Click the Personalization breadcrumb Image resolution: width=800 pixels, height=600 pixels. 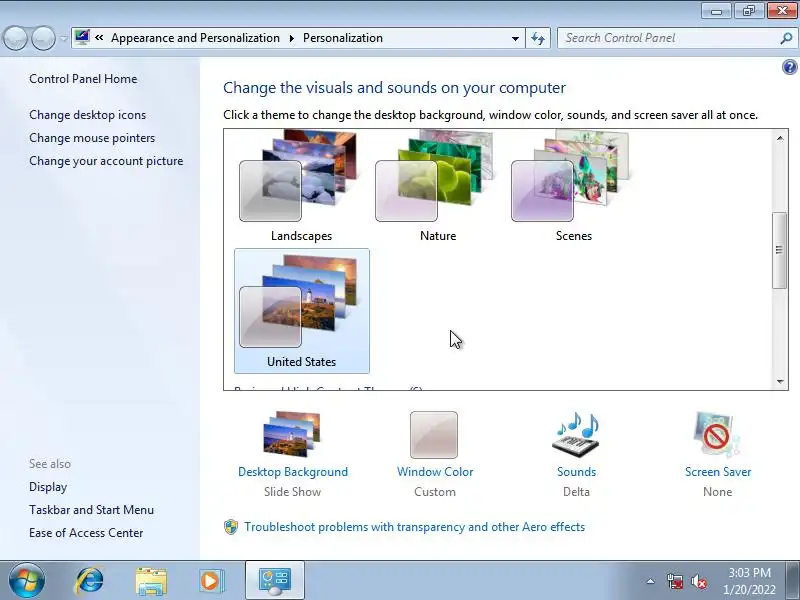[343, 38]
